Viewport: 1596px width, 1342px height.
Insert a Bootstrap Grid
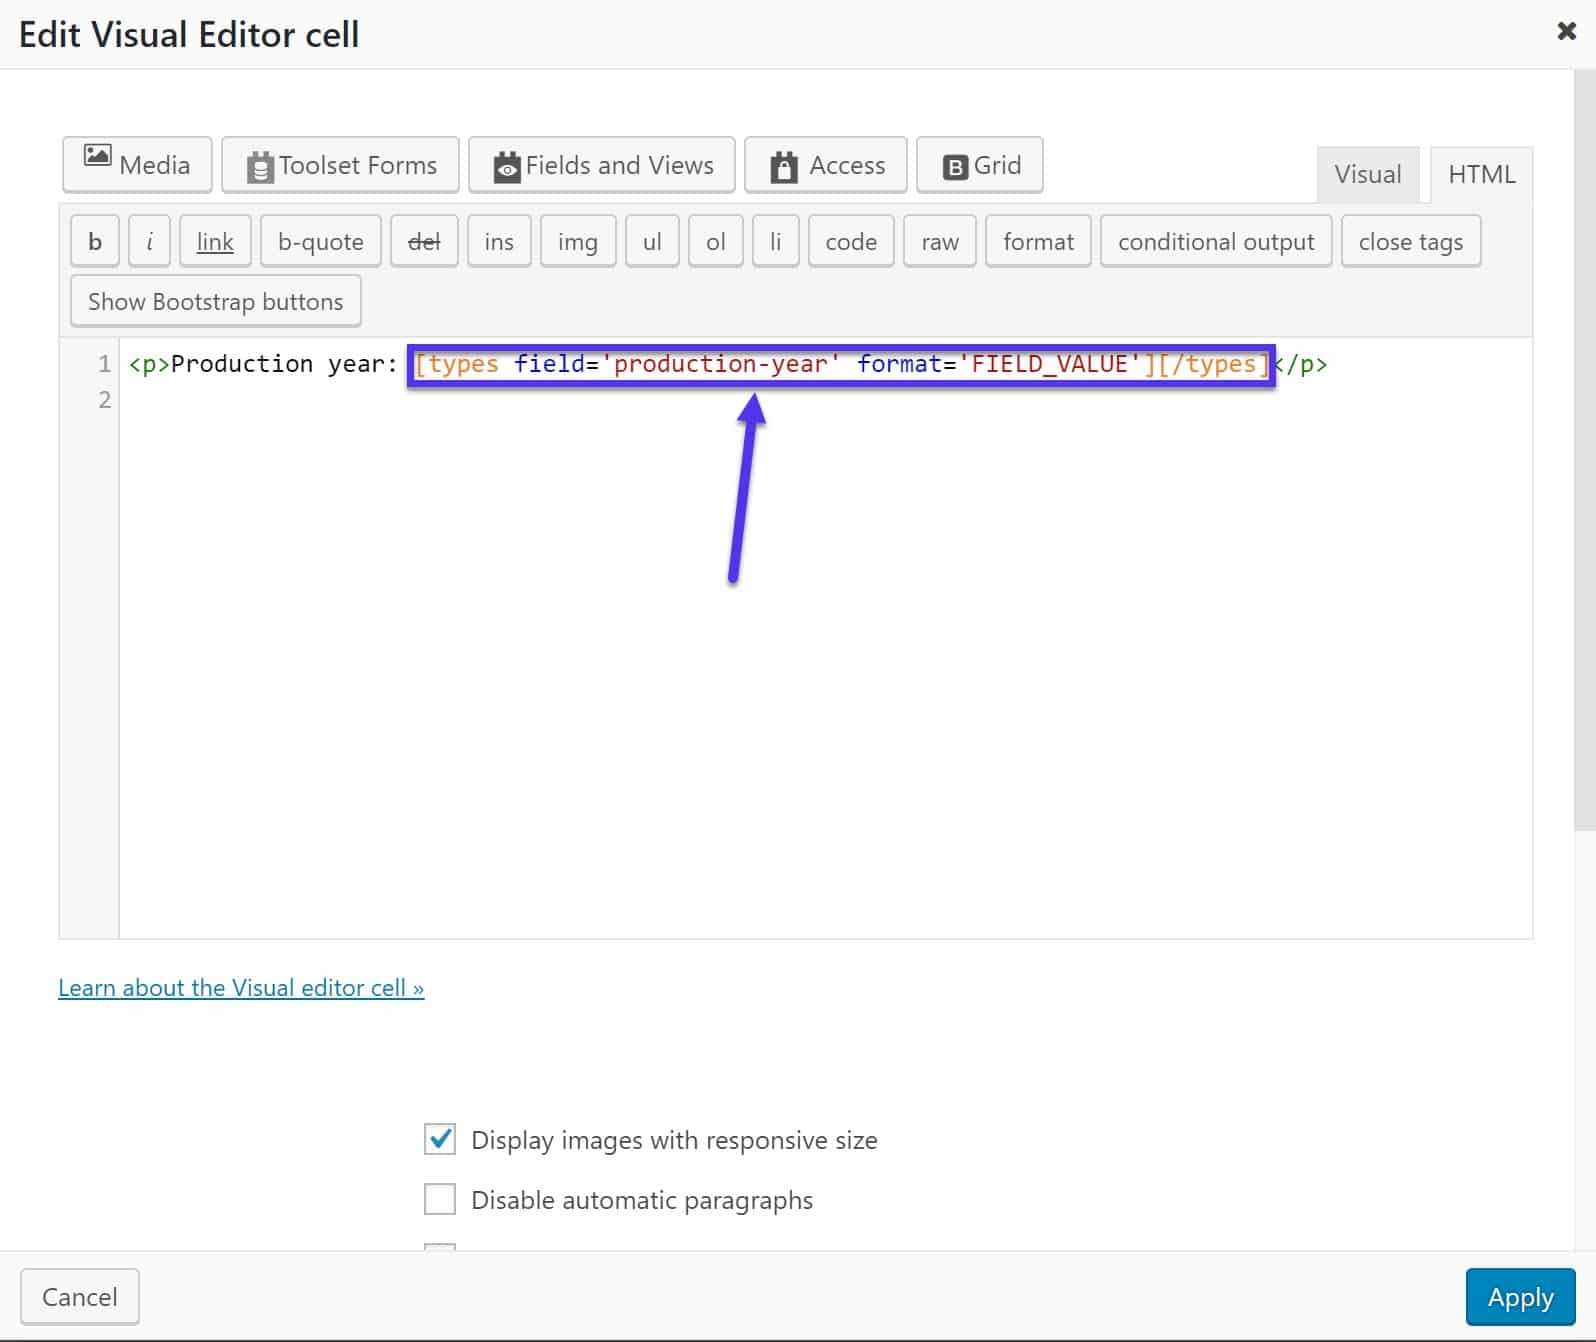(980, 165)
